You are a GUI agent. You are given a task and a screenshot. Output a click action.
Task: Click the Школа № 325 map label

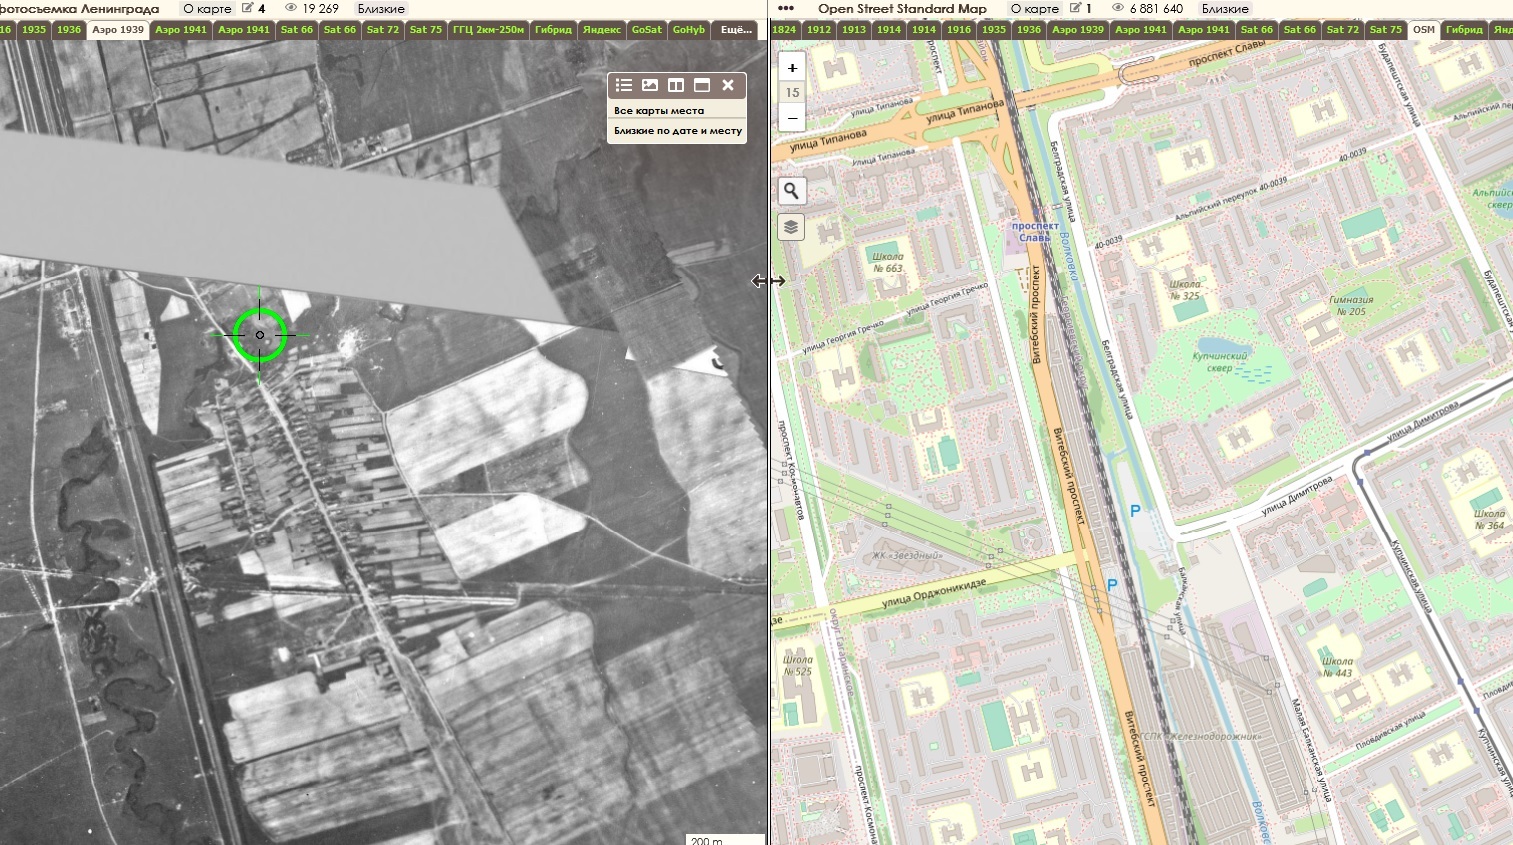(x=1184, y=289)
